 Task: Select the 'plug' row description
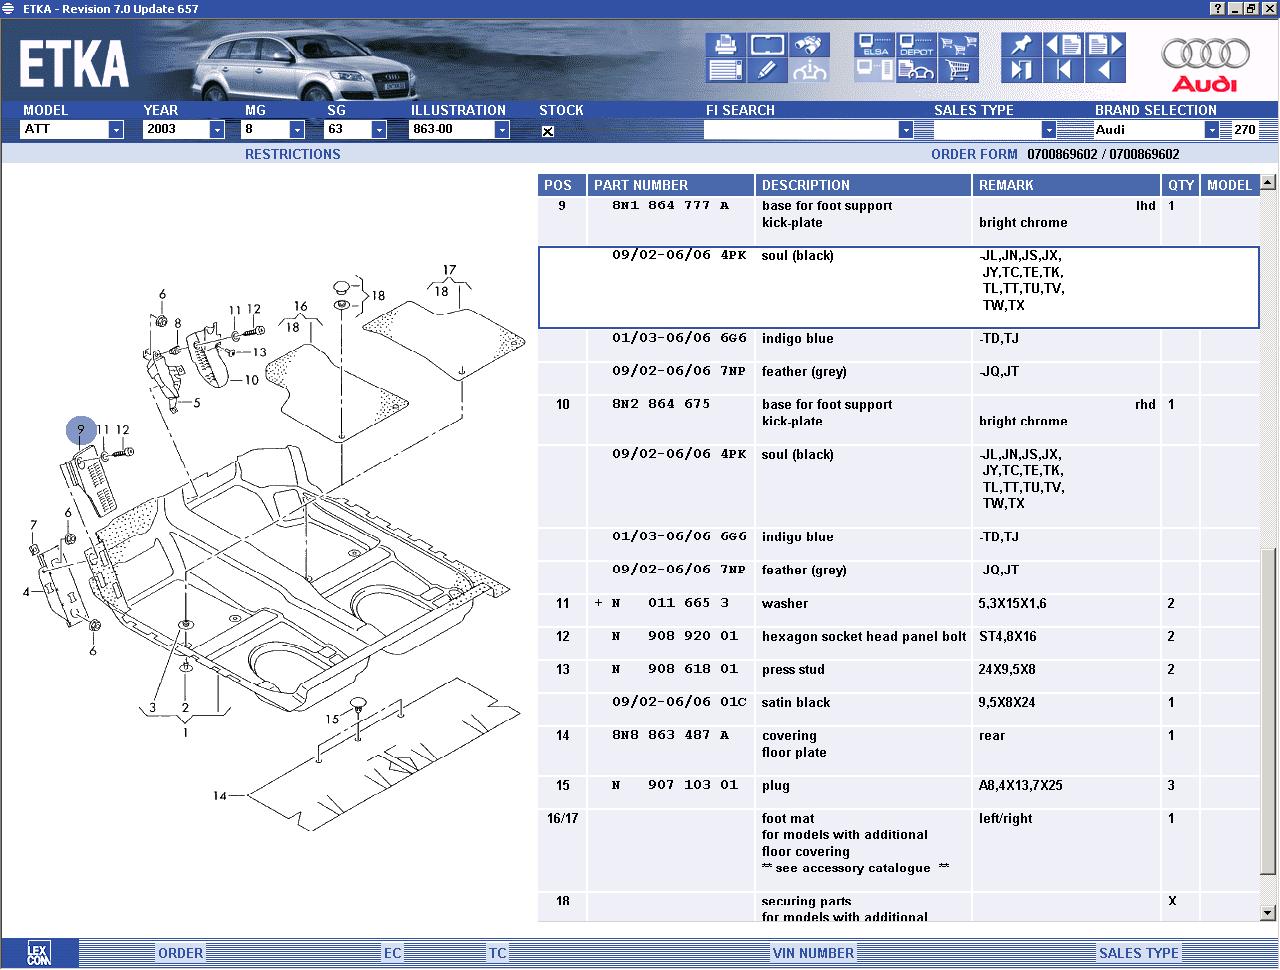click(x=776, y=785)
